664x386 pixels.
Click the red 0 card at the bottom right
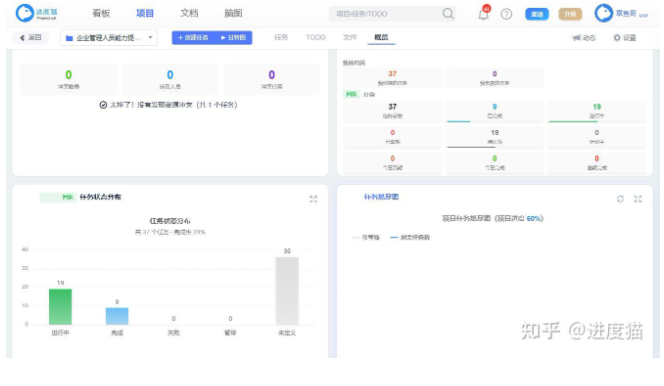click(x=597, y=163)
